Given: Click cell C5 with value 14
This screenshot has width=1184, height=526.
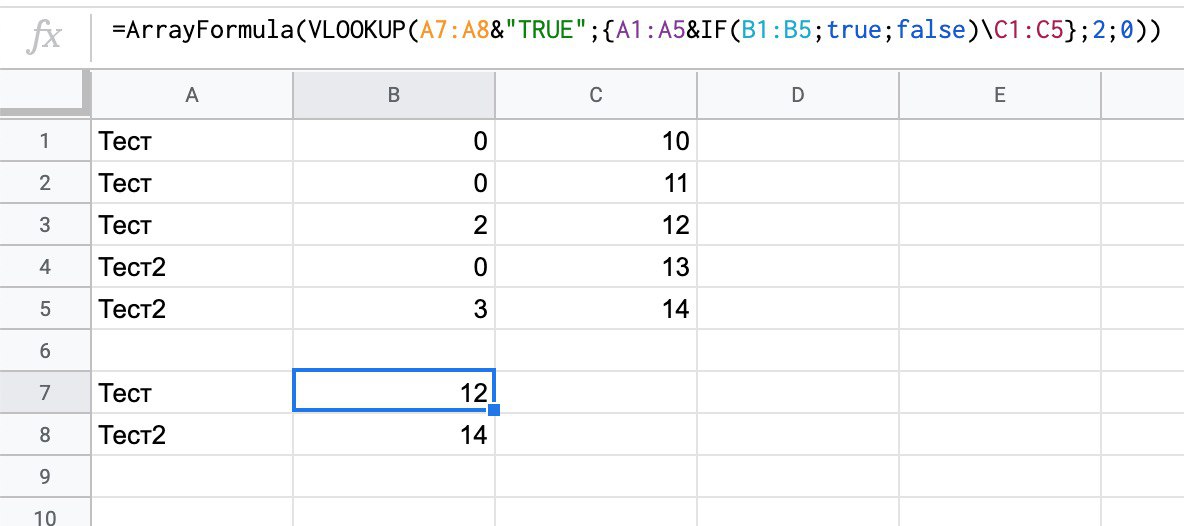Looking at the screenshot, I should (x=596, y=309).
